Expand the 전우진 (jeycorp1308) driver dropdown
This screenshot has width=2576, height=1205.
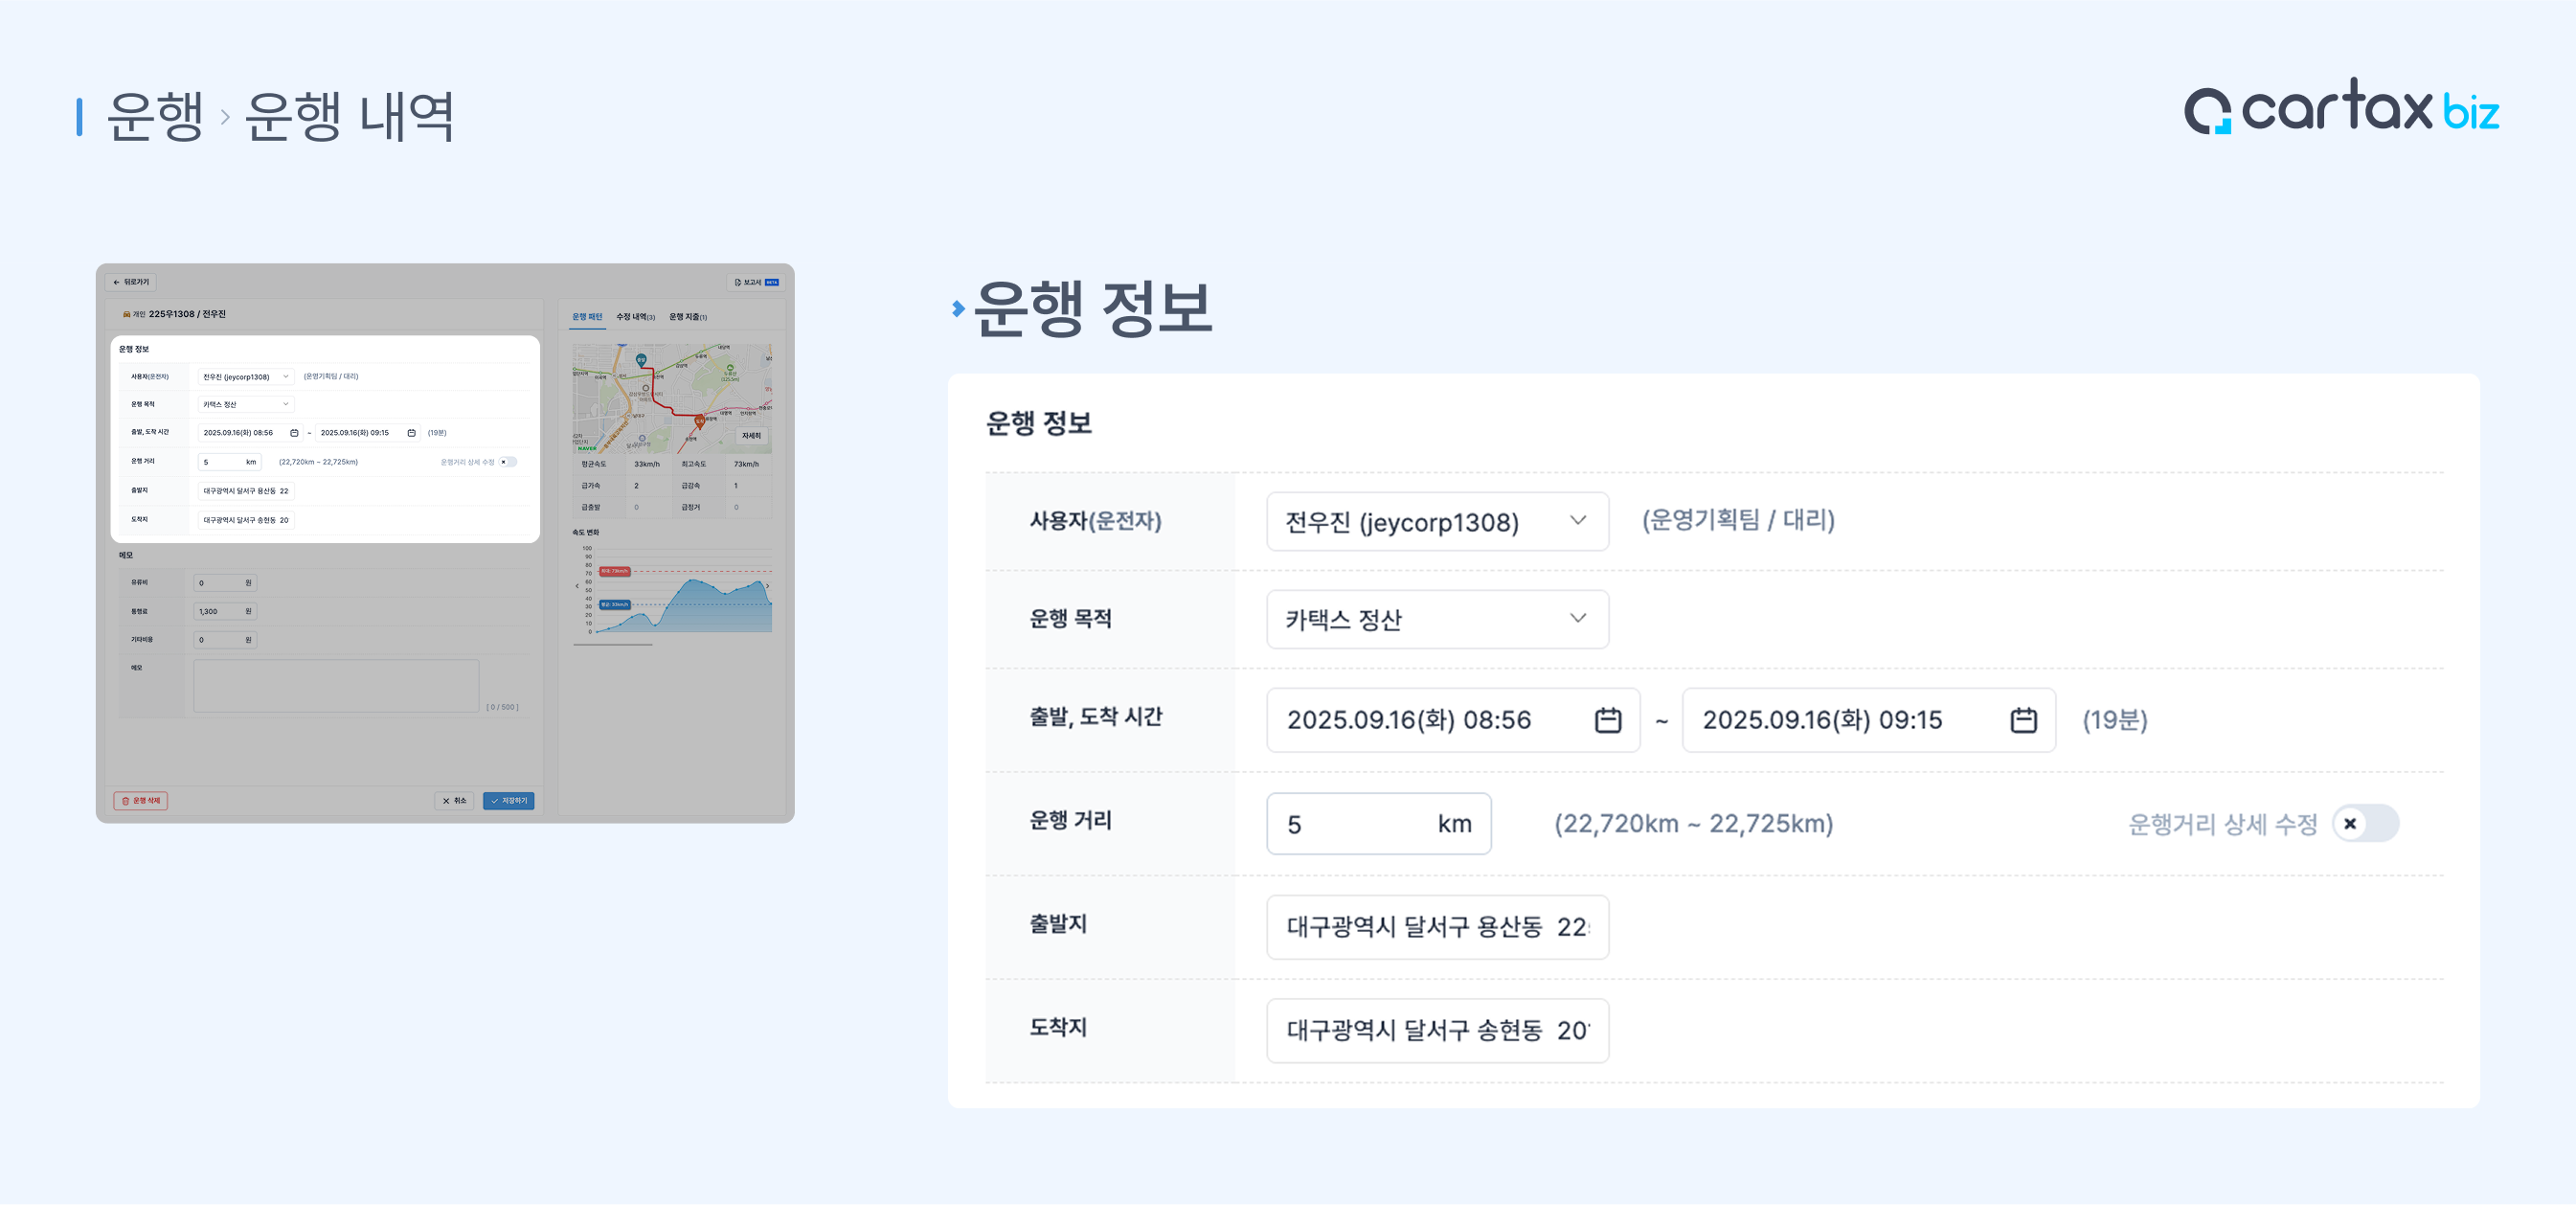pos(1436,521)
